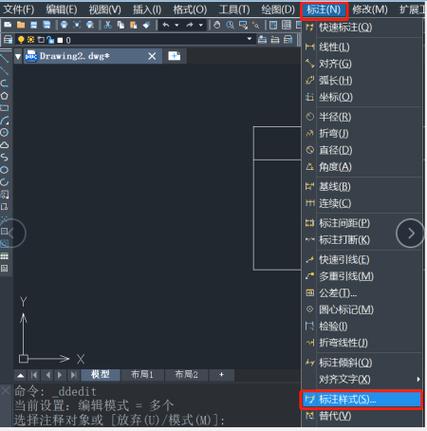Open the 编辑(E) menu

coord(62,9)
